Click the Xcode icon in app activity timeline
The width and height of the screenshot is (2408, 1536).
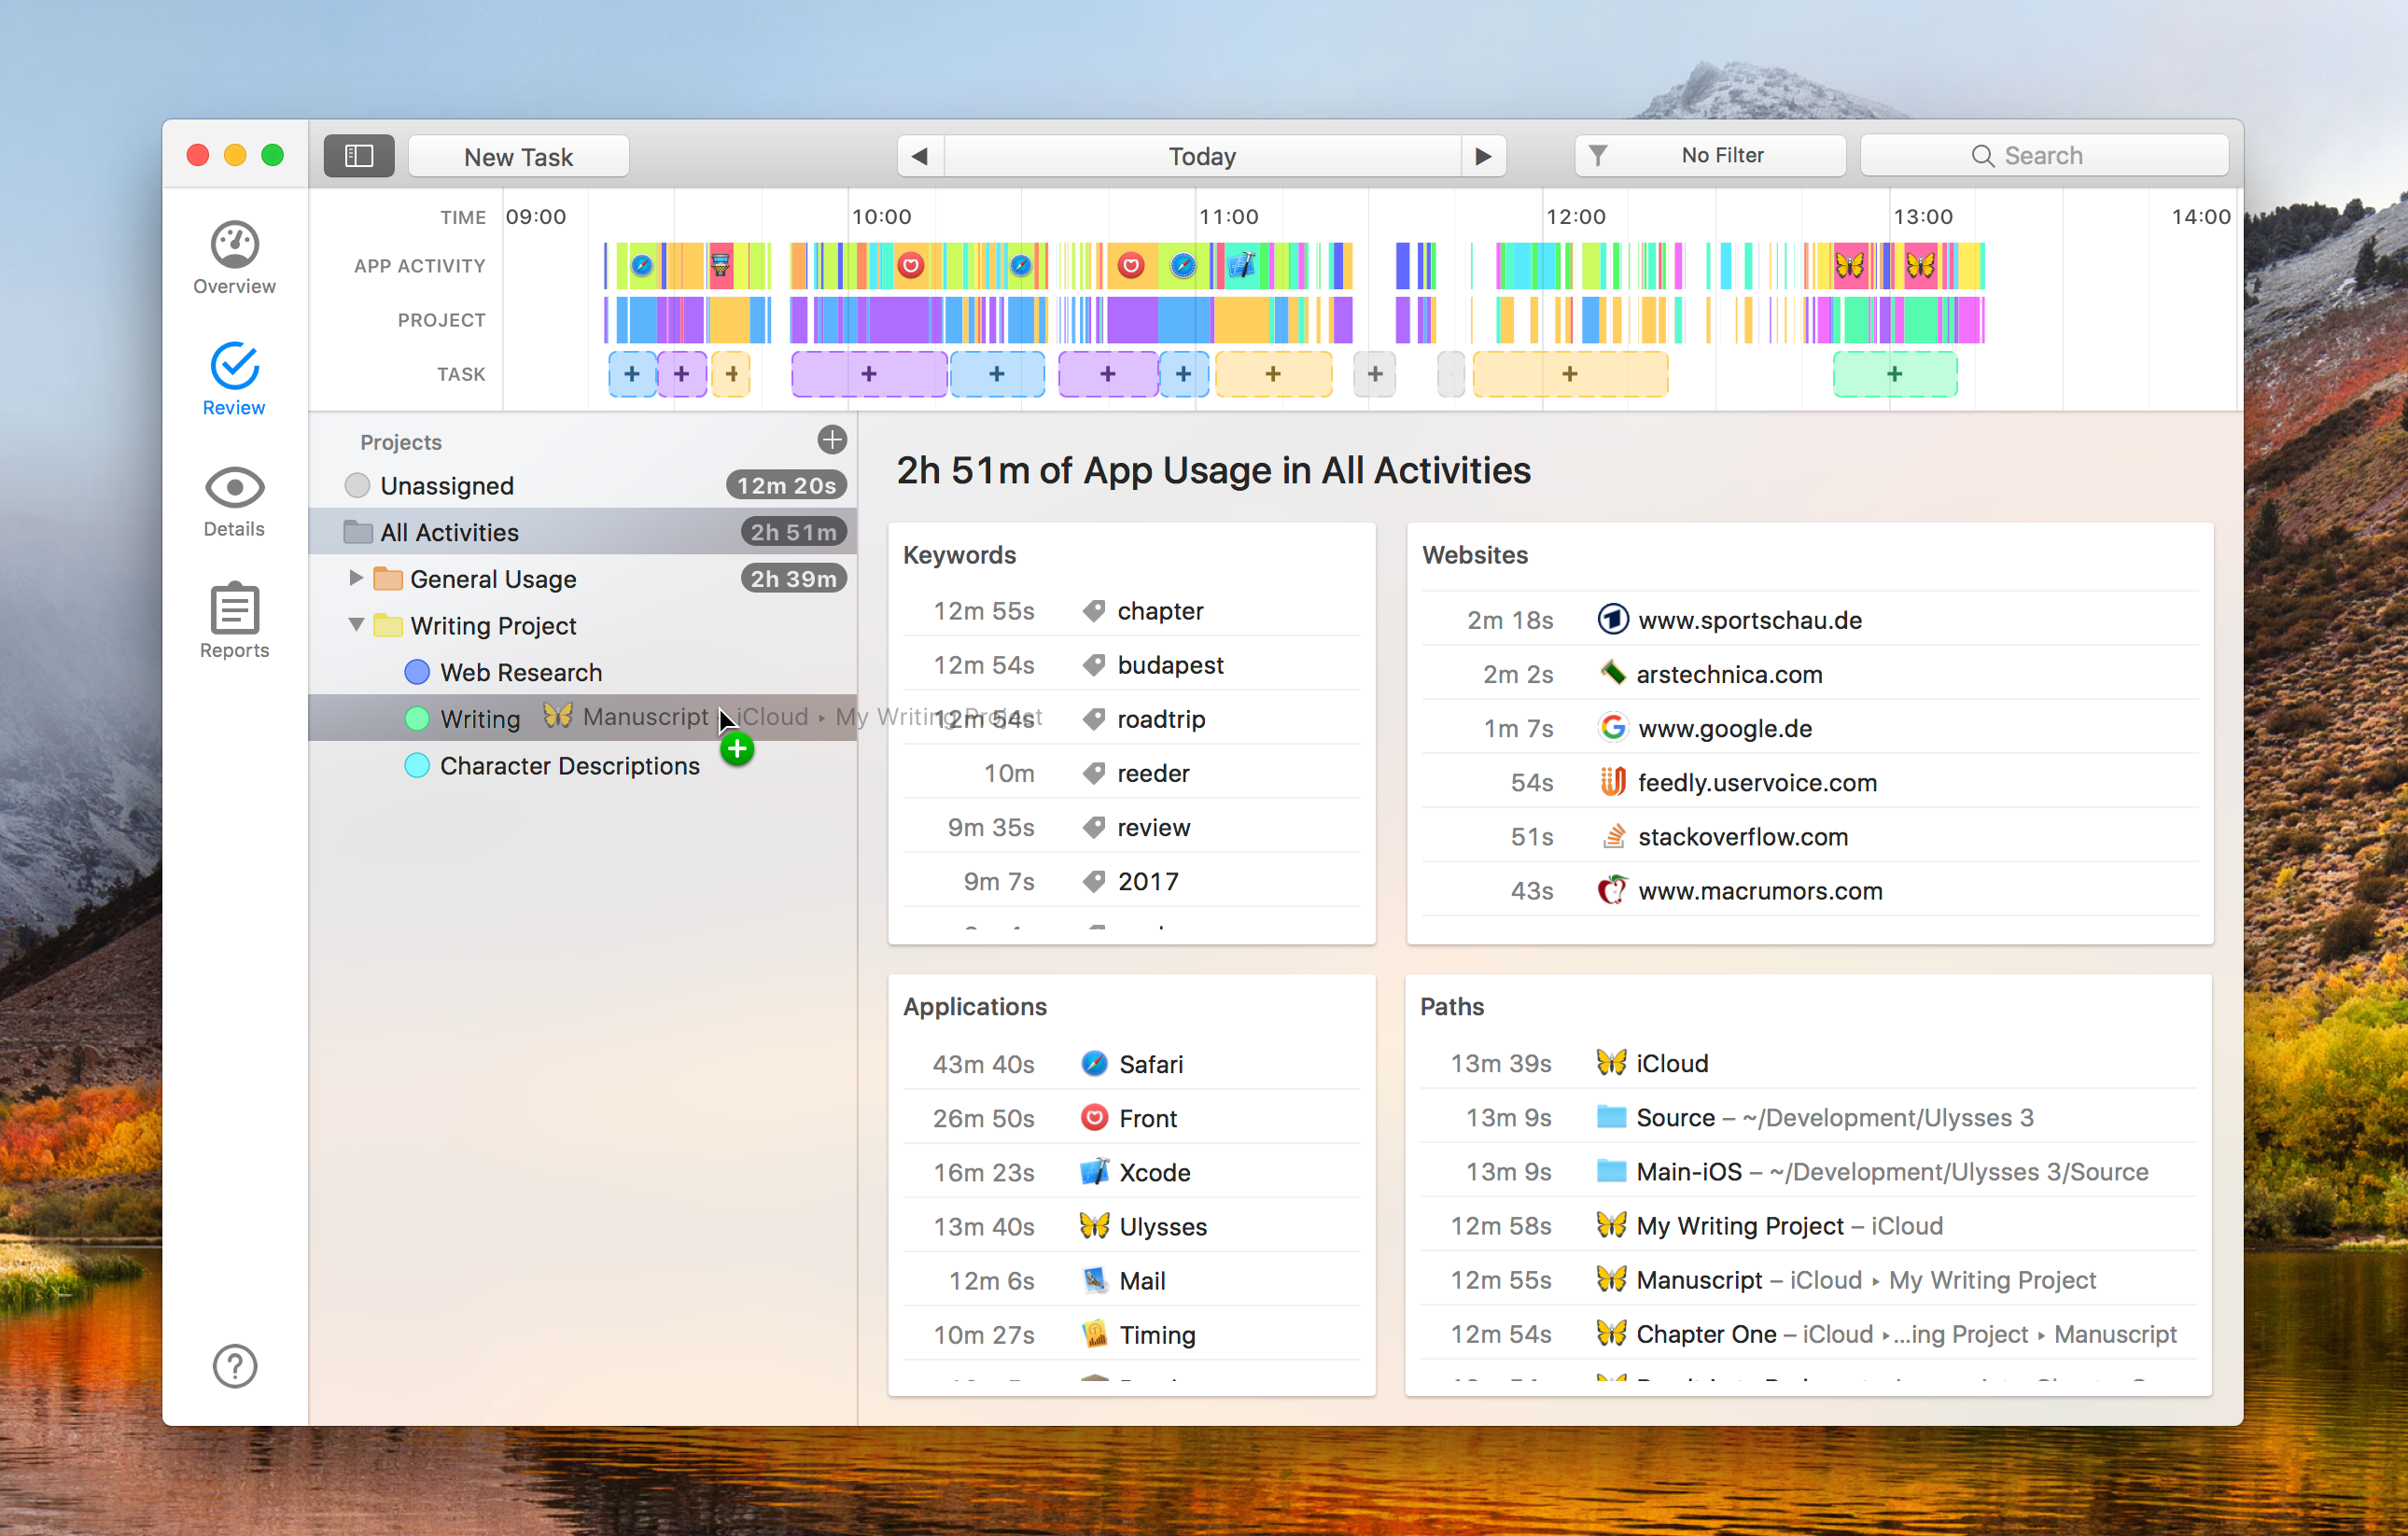(x=1241, y=265)
